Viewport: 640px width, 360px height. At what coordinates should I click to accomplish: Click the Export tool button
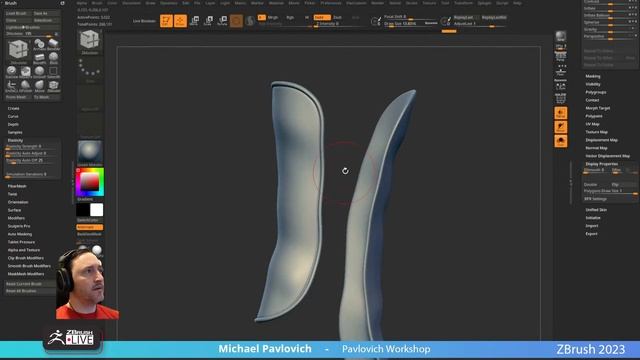(591, 234)
